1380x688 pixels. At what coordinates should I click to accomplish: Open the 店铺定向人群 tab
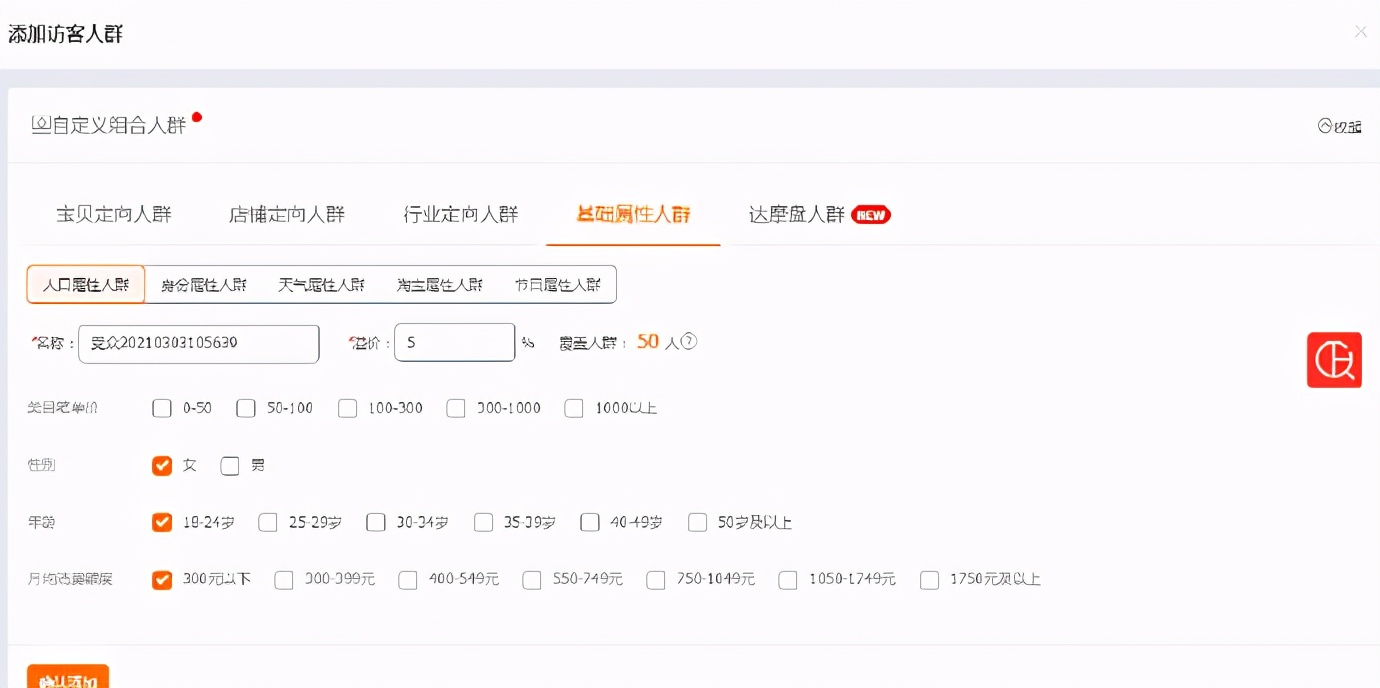point(287,214)
